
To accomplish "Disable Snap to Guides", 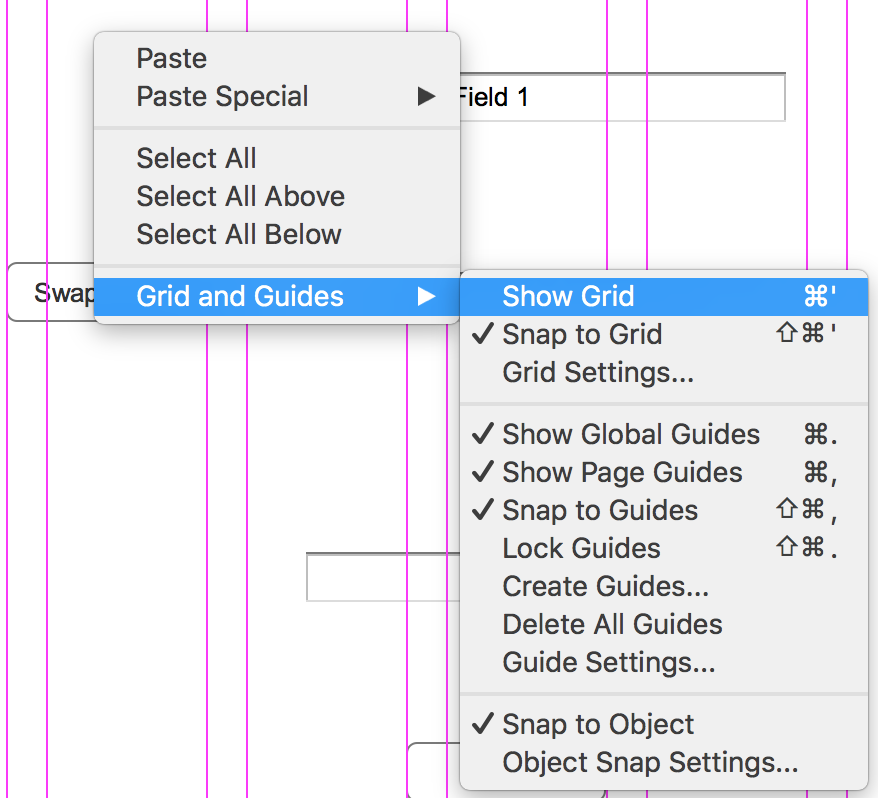I will (x=600, y=511).
